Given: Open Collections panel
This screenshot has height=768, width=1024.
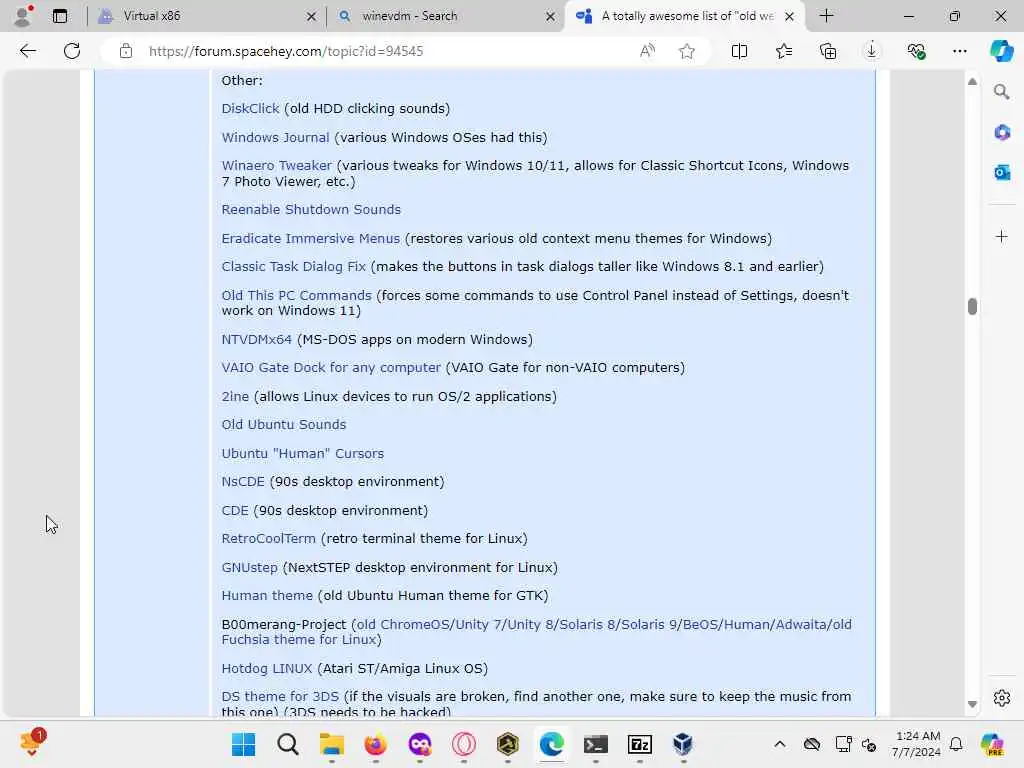Looking at the screenshot, I should (x=828, y=51).
